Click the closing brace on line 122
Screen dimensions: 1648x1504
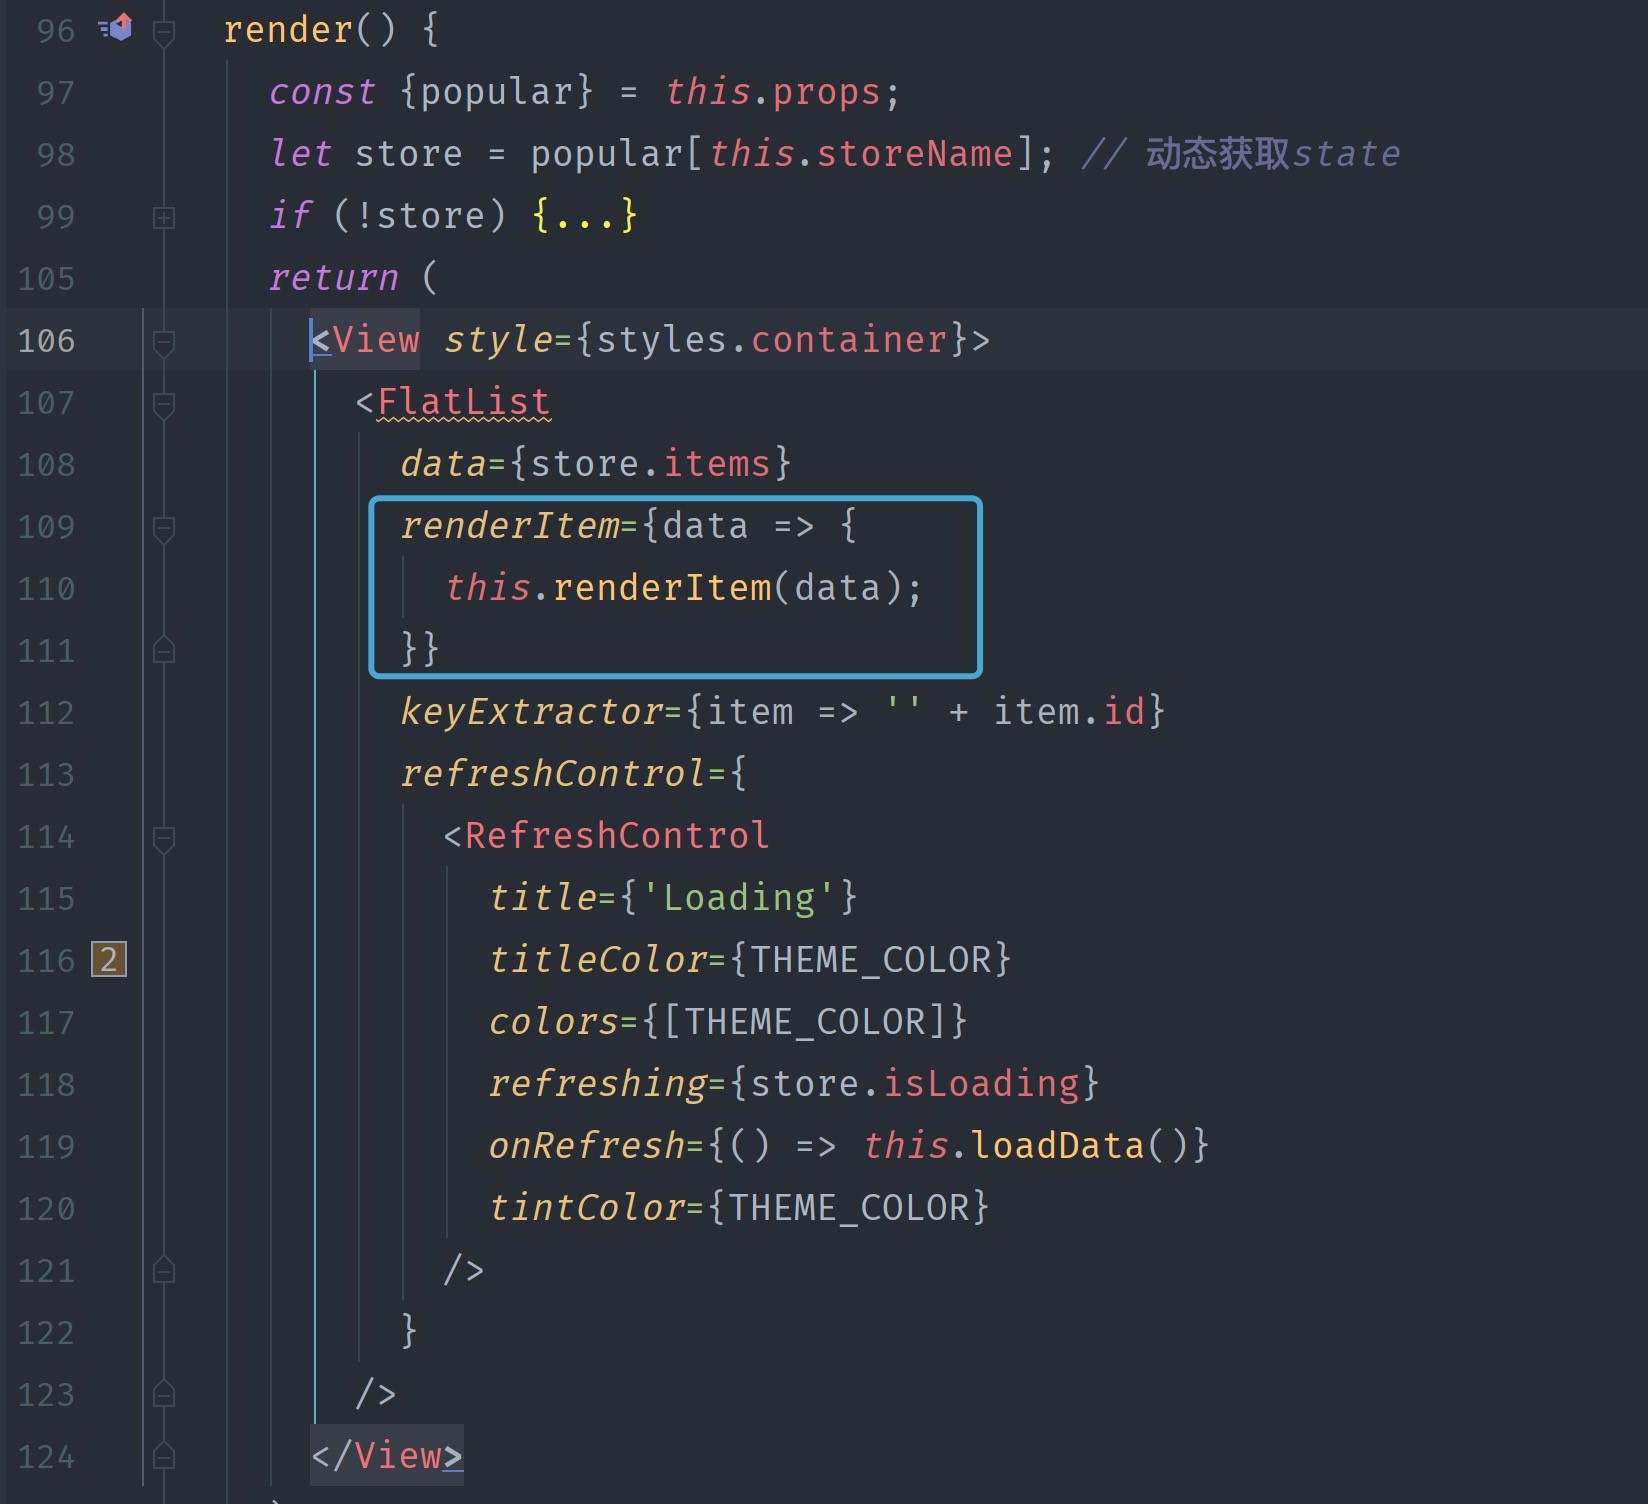pos(409,1332)
